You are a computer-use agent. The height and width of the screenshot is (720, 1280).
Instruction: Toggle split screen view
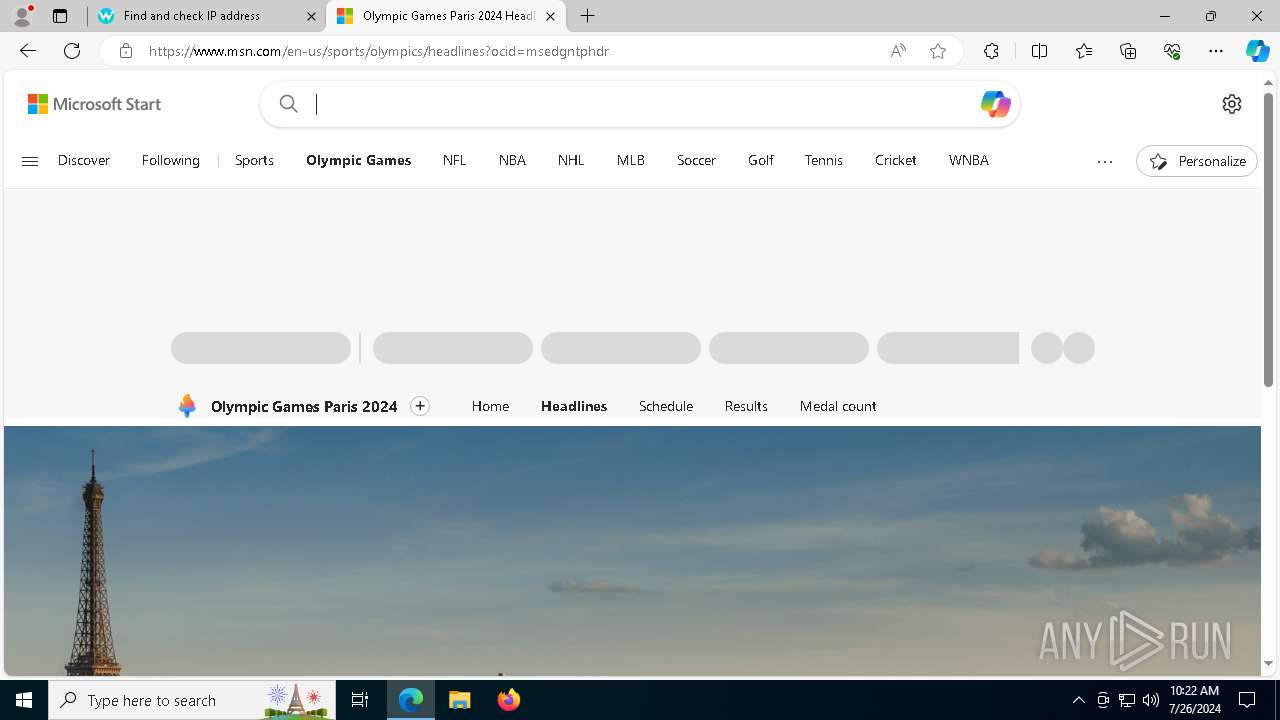[x=1039, y=51]
